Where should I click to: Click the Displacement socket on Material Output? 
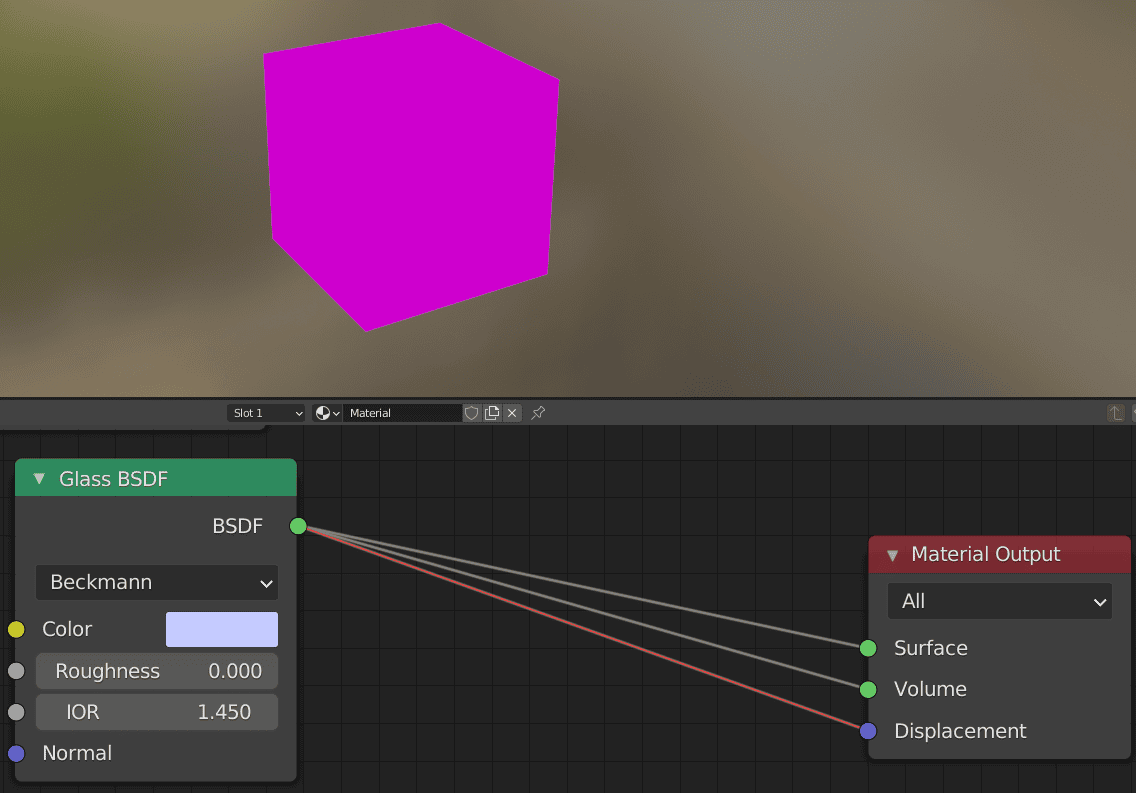(866, 731)
